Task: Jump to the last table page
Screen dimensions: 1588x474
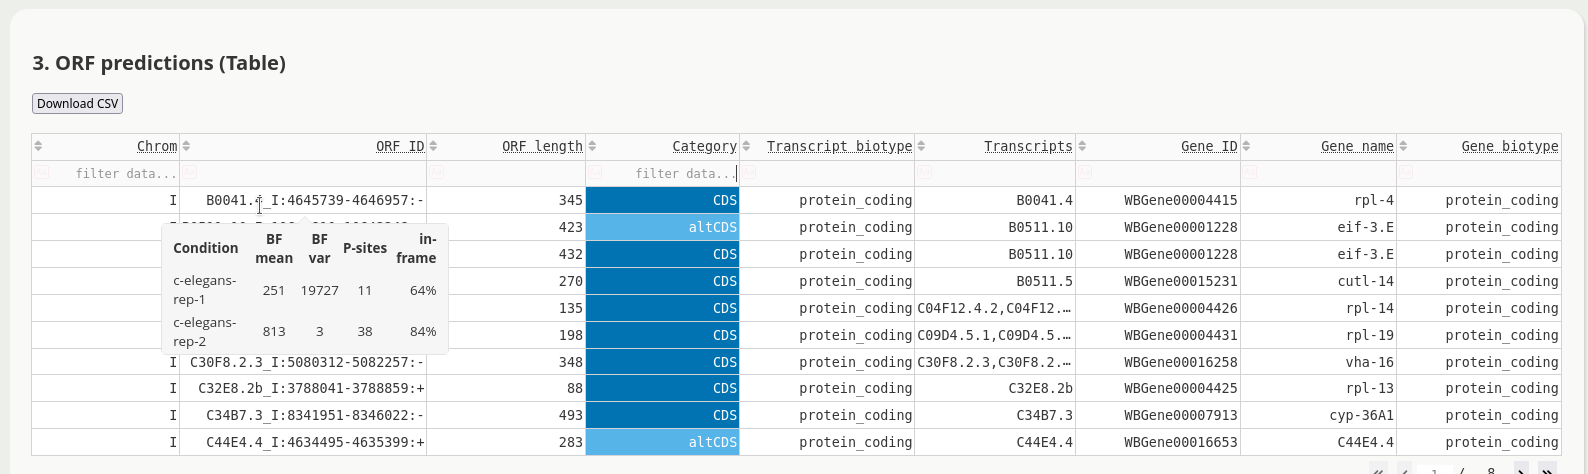Action: coord(1547,469)
